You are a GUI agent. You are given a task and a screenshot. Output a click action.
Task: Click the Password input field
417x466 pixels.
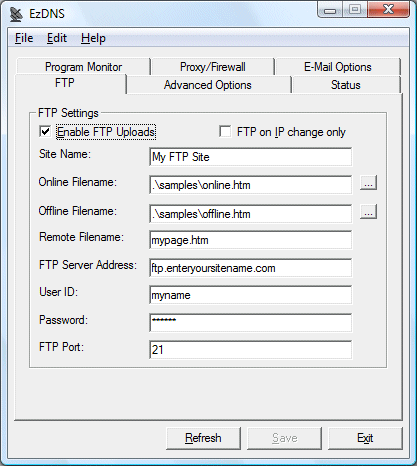[x=250, y=322]
